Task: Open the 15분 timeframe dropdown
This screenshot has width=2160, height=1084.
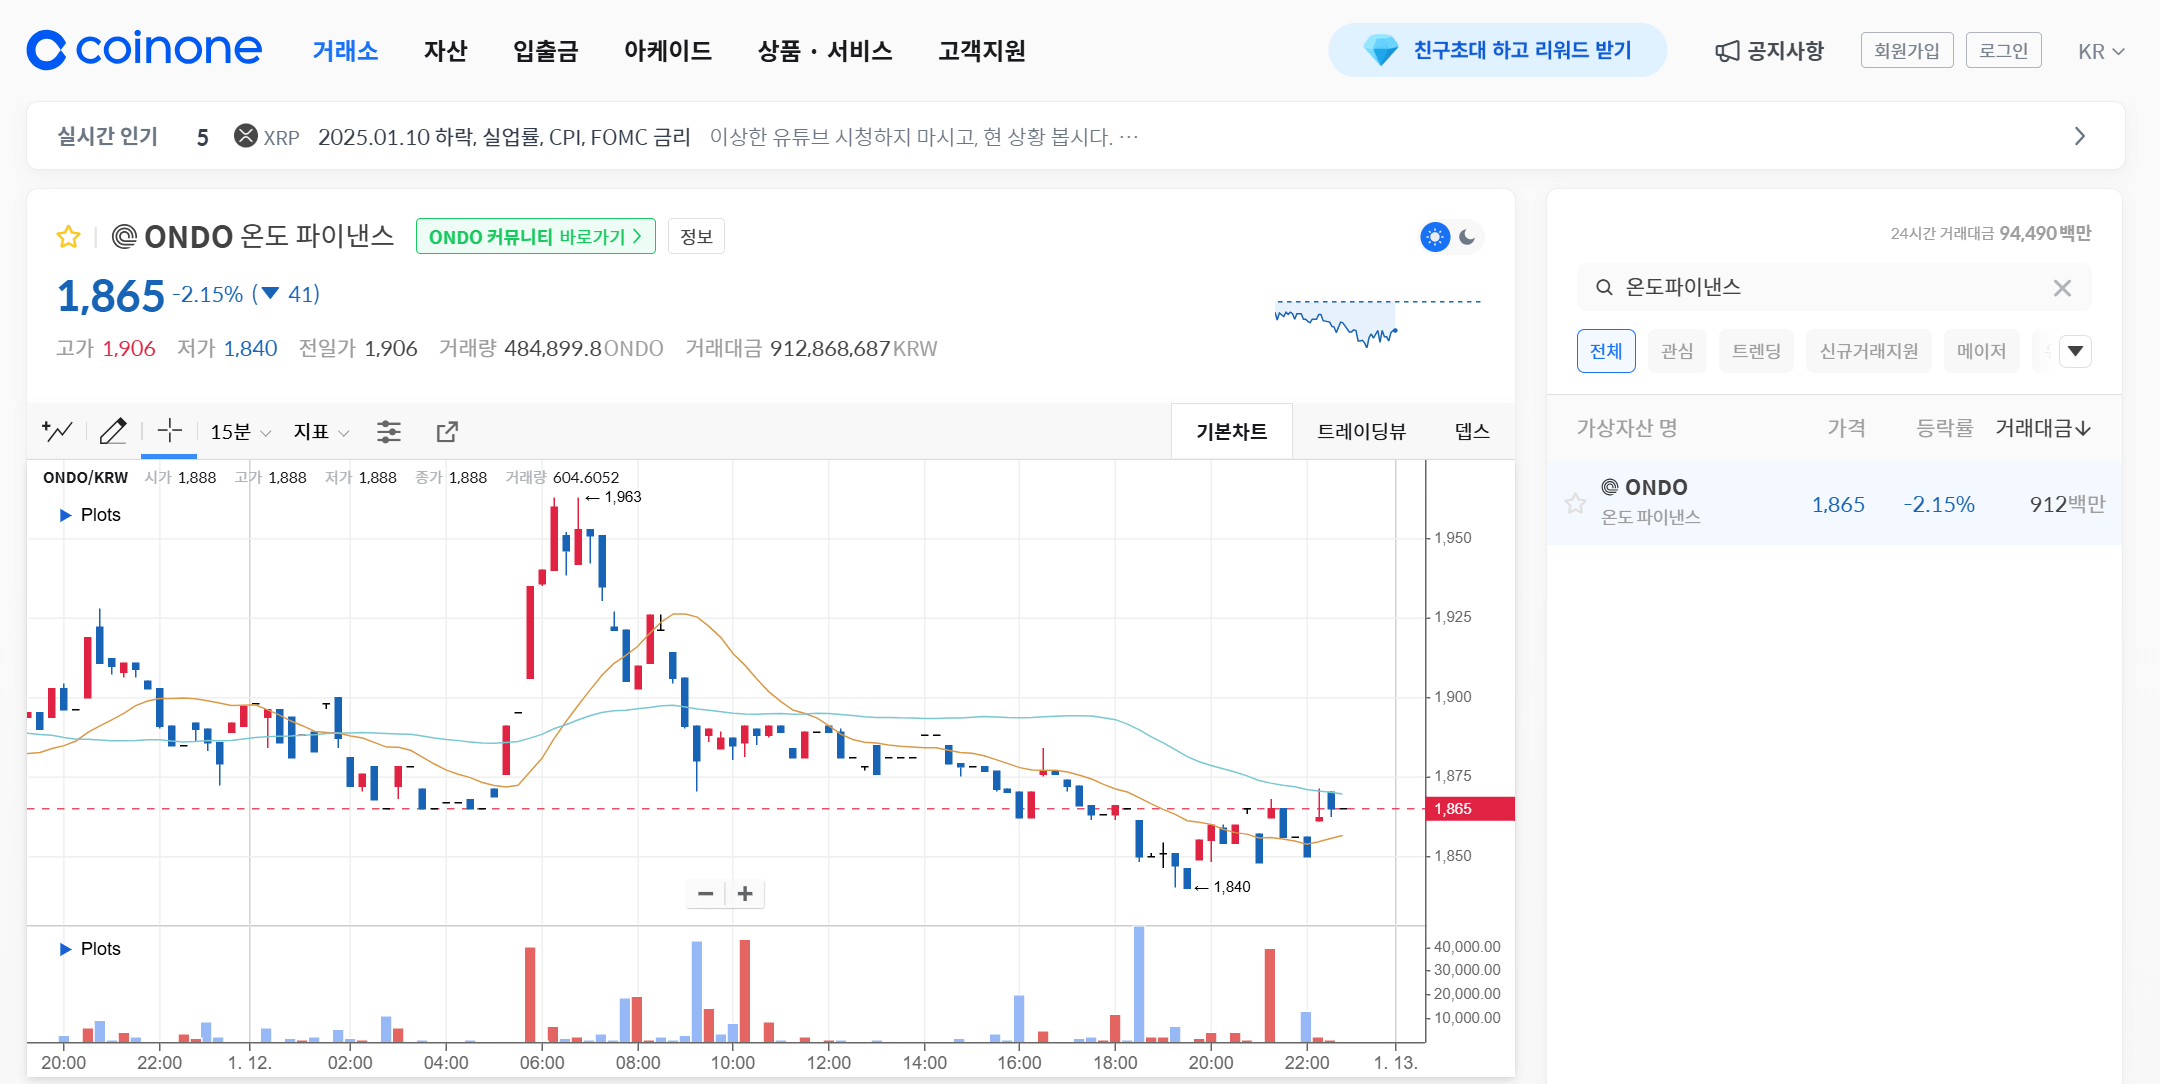Action: coord(237,430)
